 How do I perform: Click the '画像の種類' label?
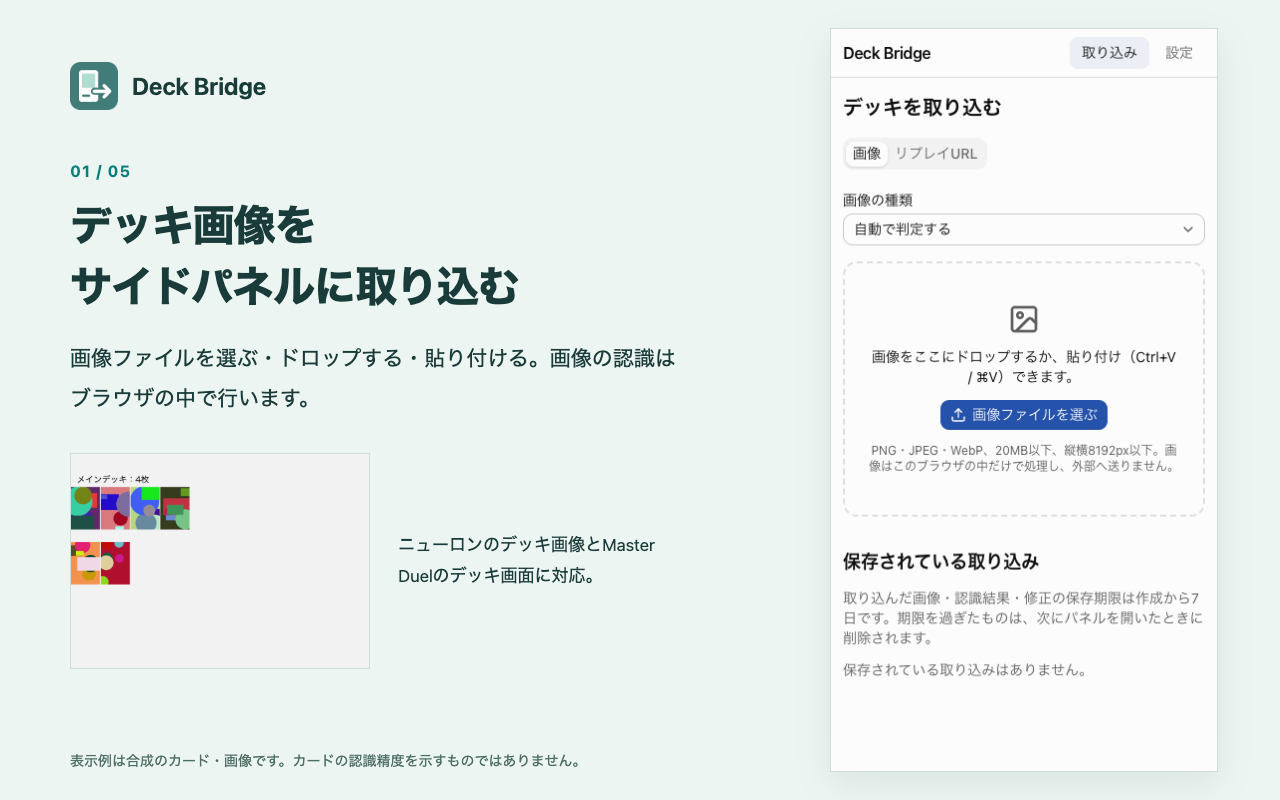pos(878,200)
